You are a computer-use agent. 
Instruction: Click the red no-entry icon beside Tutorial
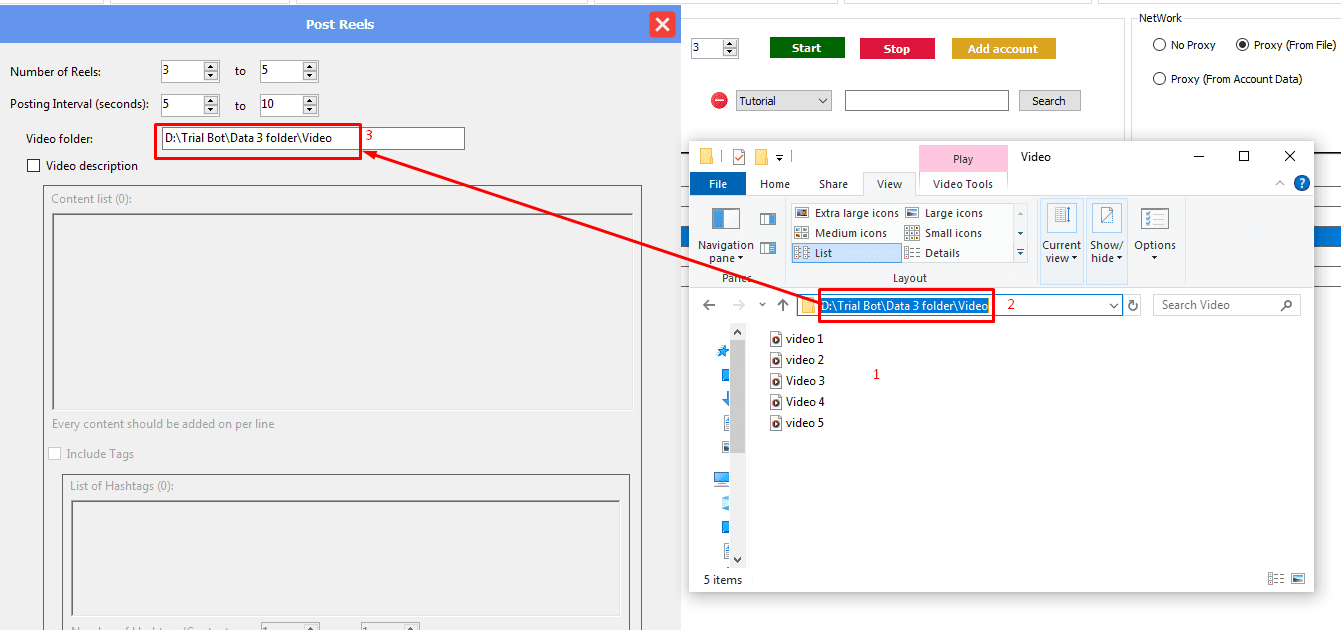[719, 100]
